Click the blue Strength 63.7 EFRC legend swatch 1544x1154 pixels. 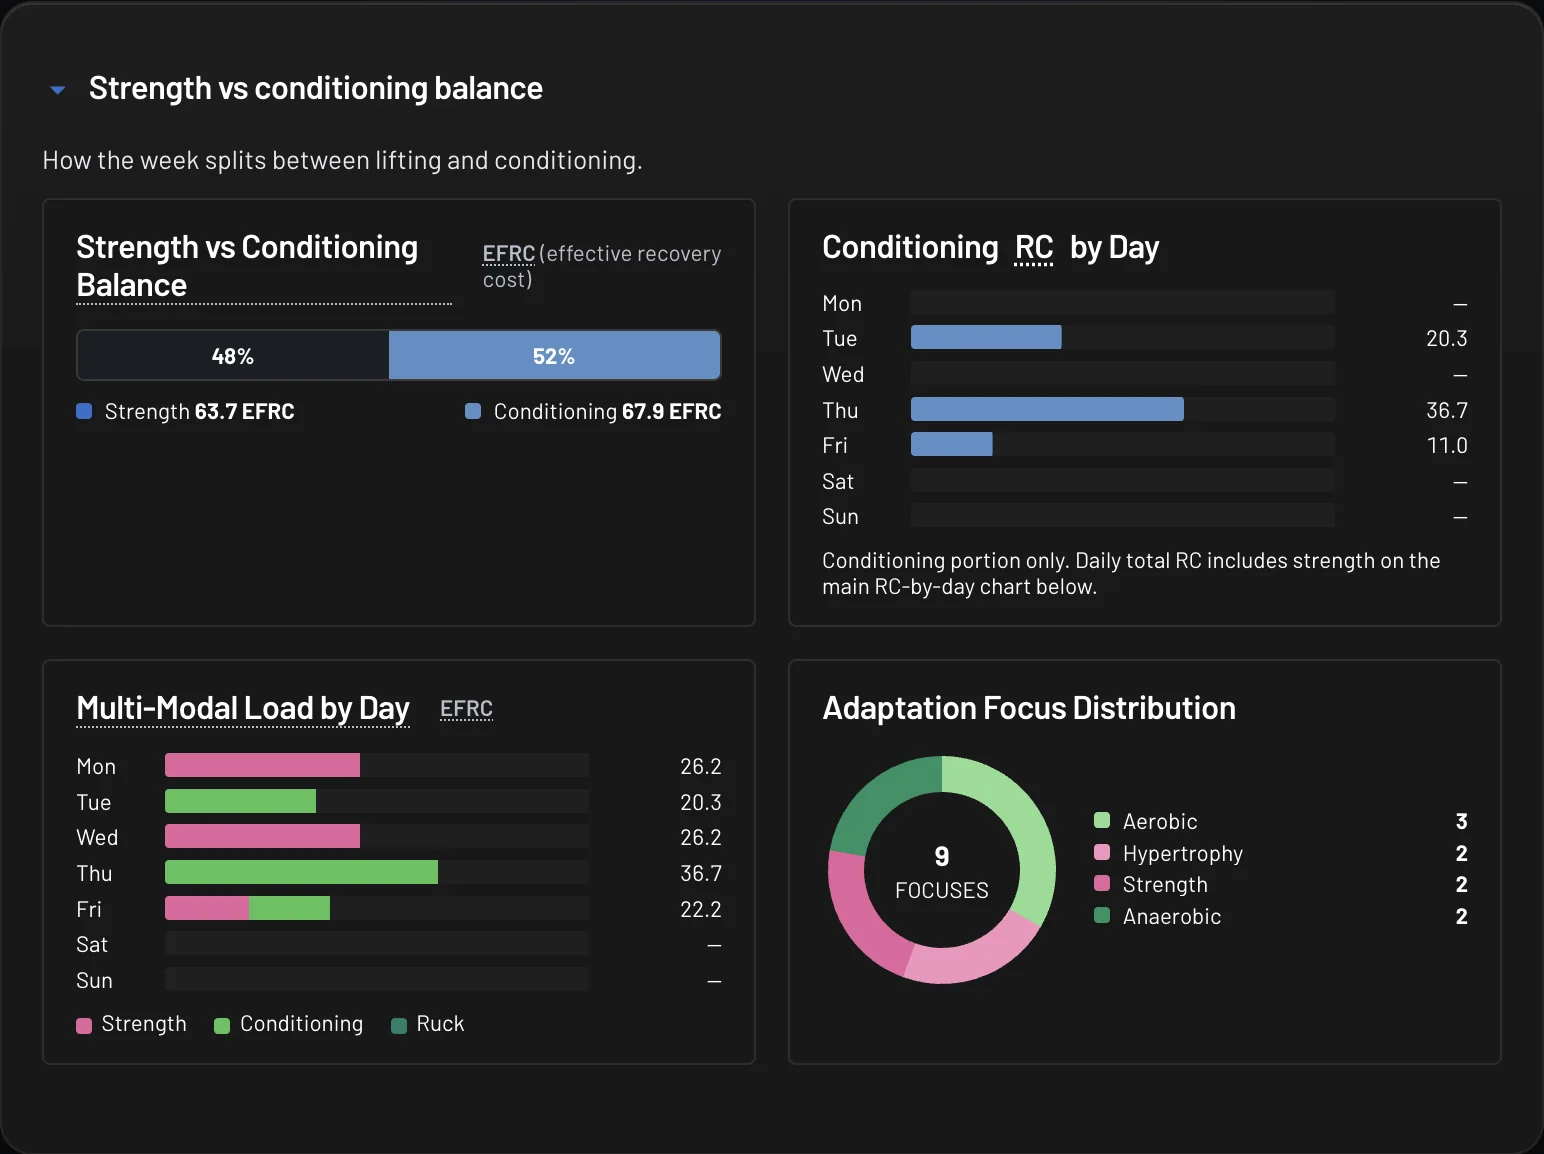(x=84, y=411)
